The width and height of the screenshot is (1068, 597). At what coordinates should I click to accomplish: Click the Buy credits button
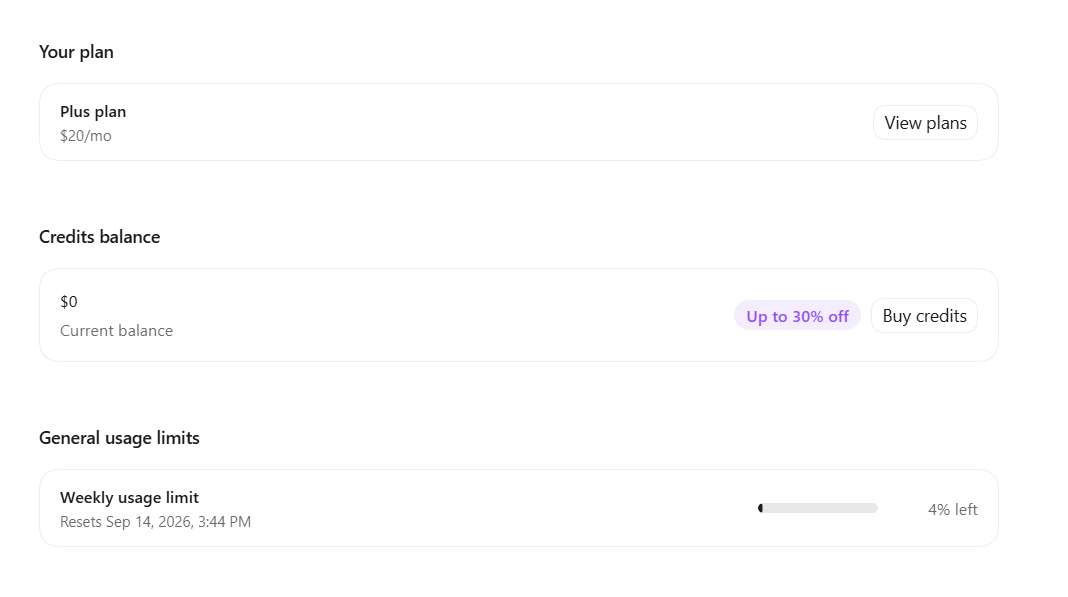924,316
